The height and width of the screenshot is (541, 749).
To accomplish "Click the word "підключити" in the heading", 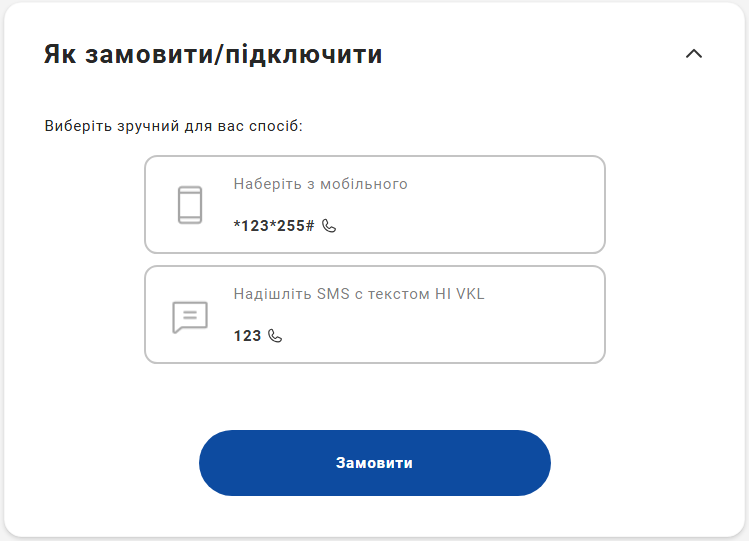I will [304, 54].
